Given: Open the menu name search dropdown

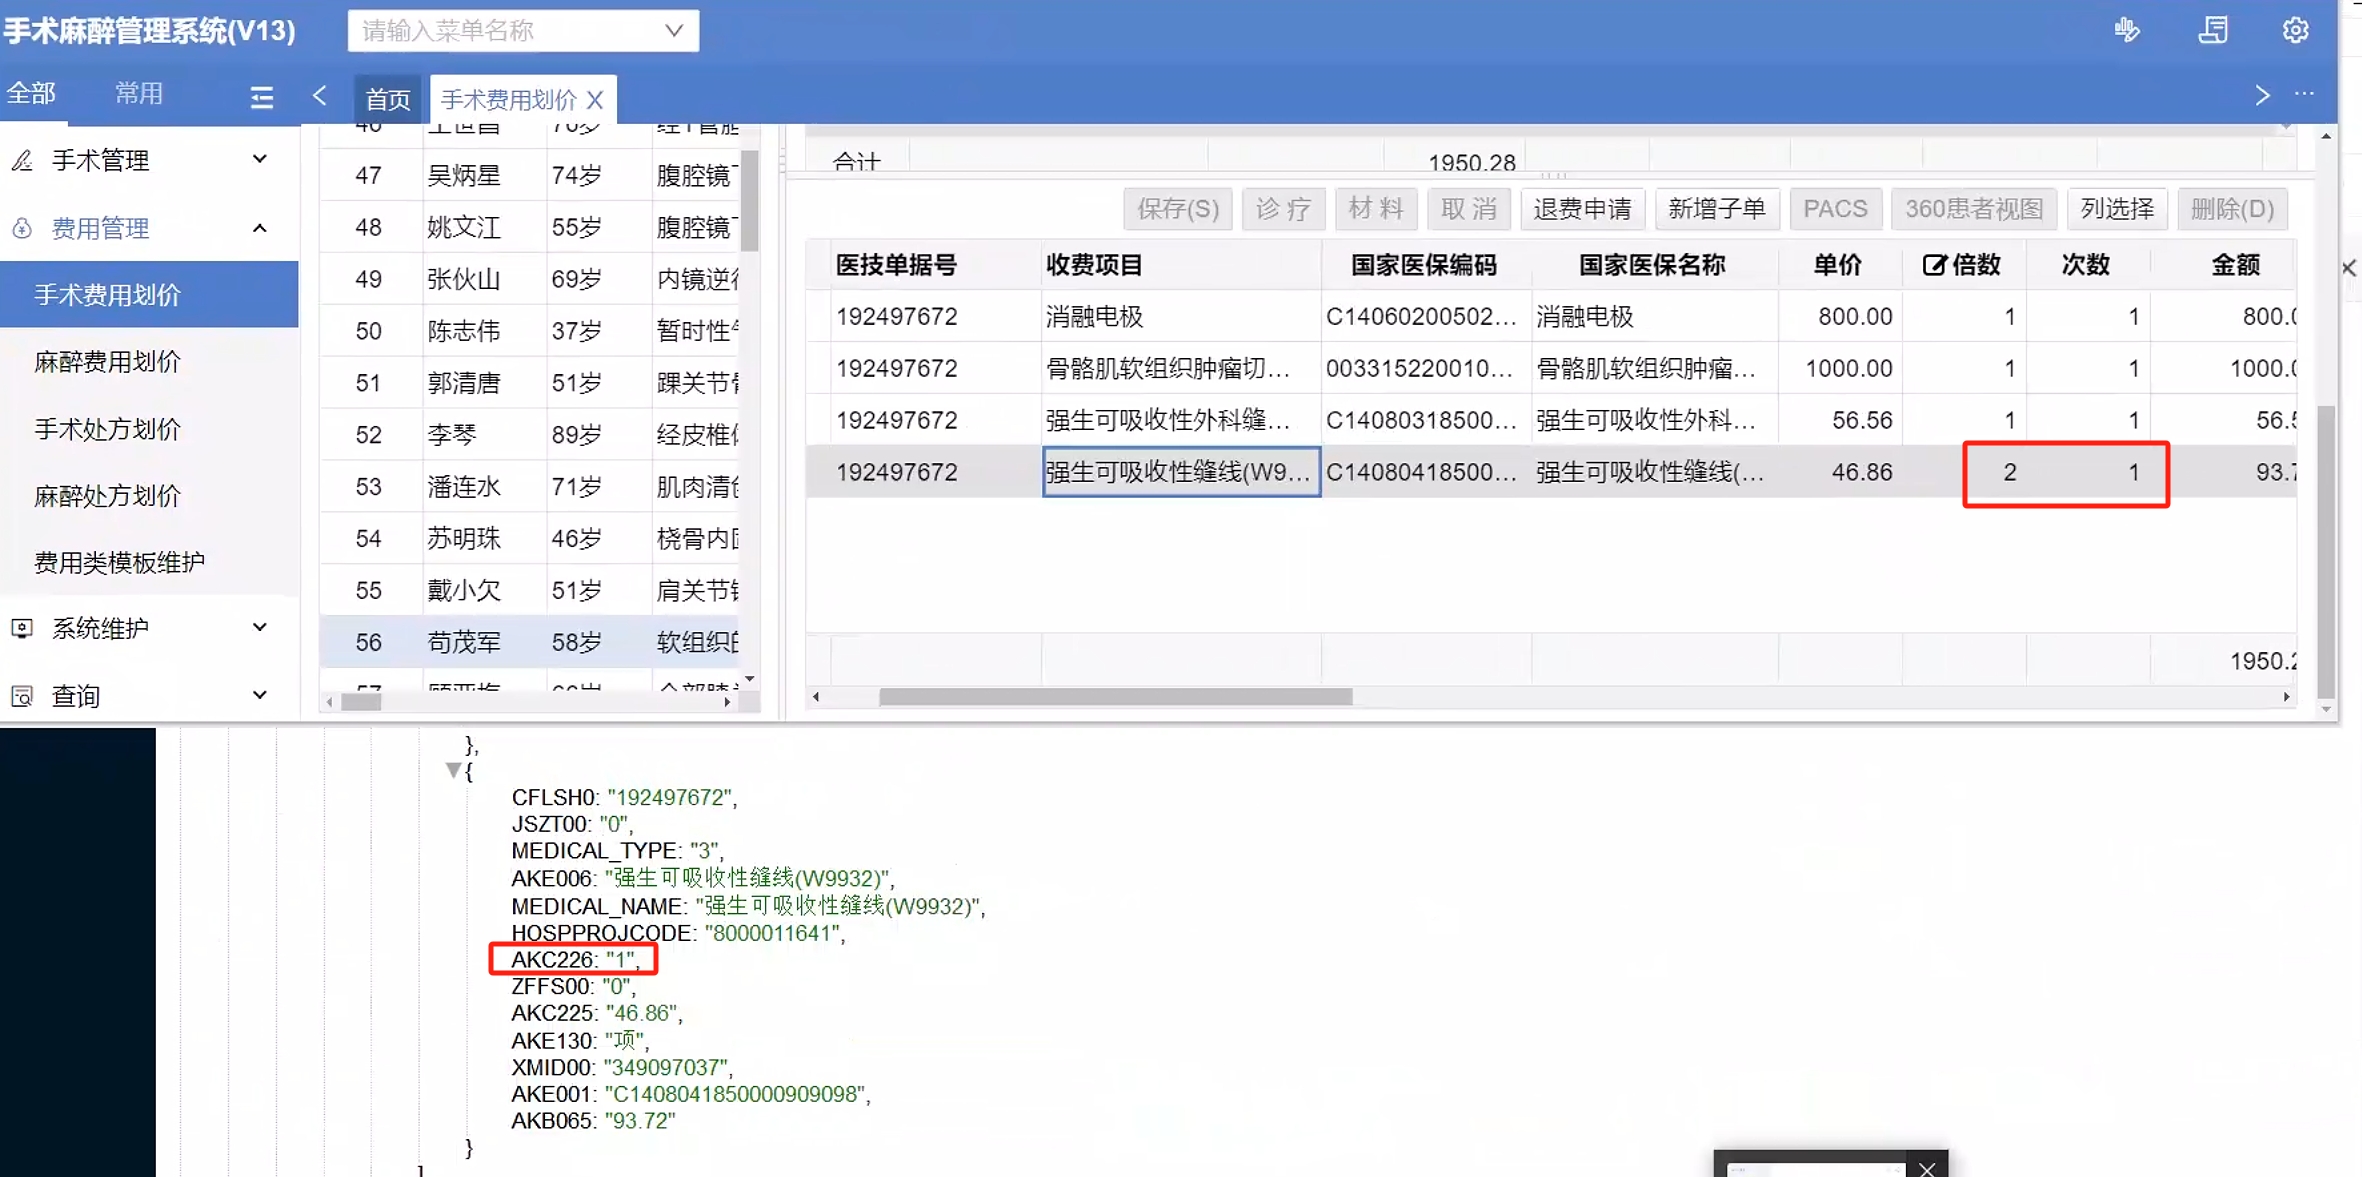Looking at the screenshot, I should [674, 31].
